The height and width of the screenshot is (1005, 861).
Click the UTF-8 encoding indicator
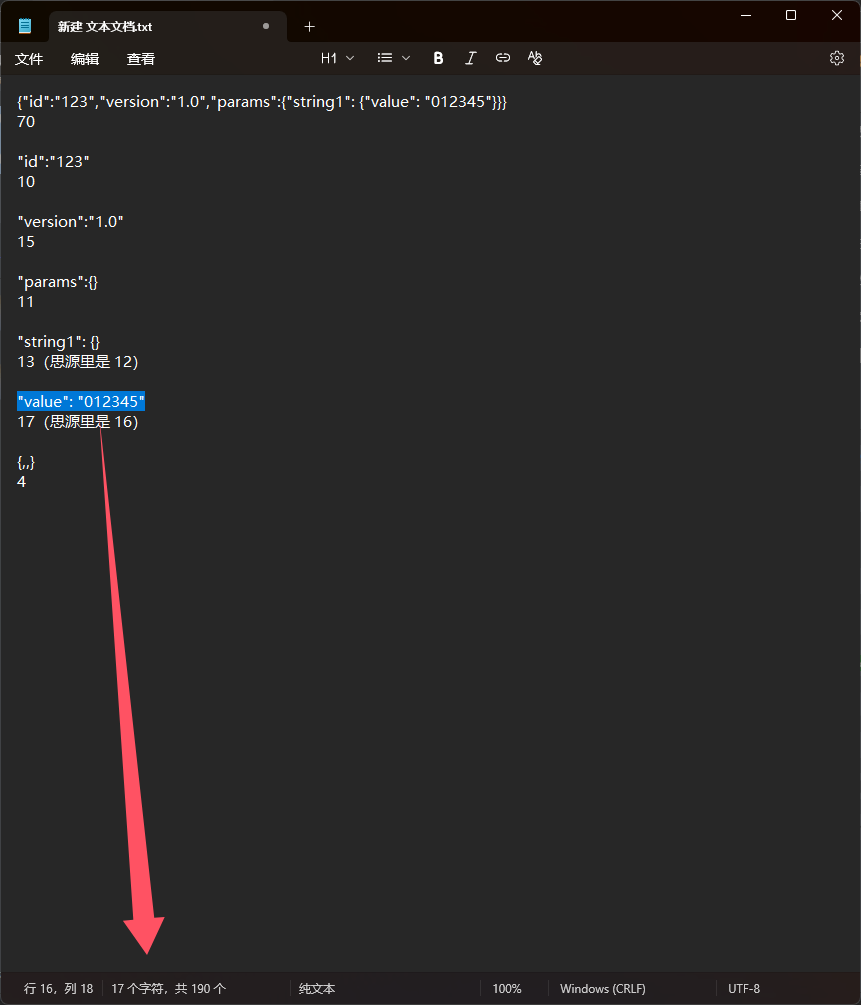tap(744, 988)
